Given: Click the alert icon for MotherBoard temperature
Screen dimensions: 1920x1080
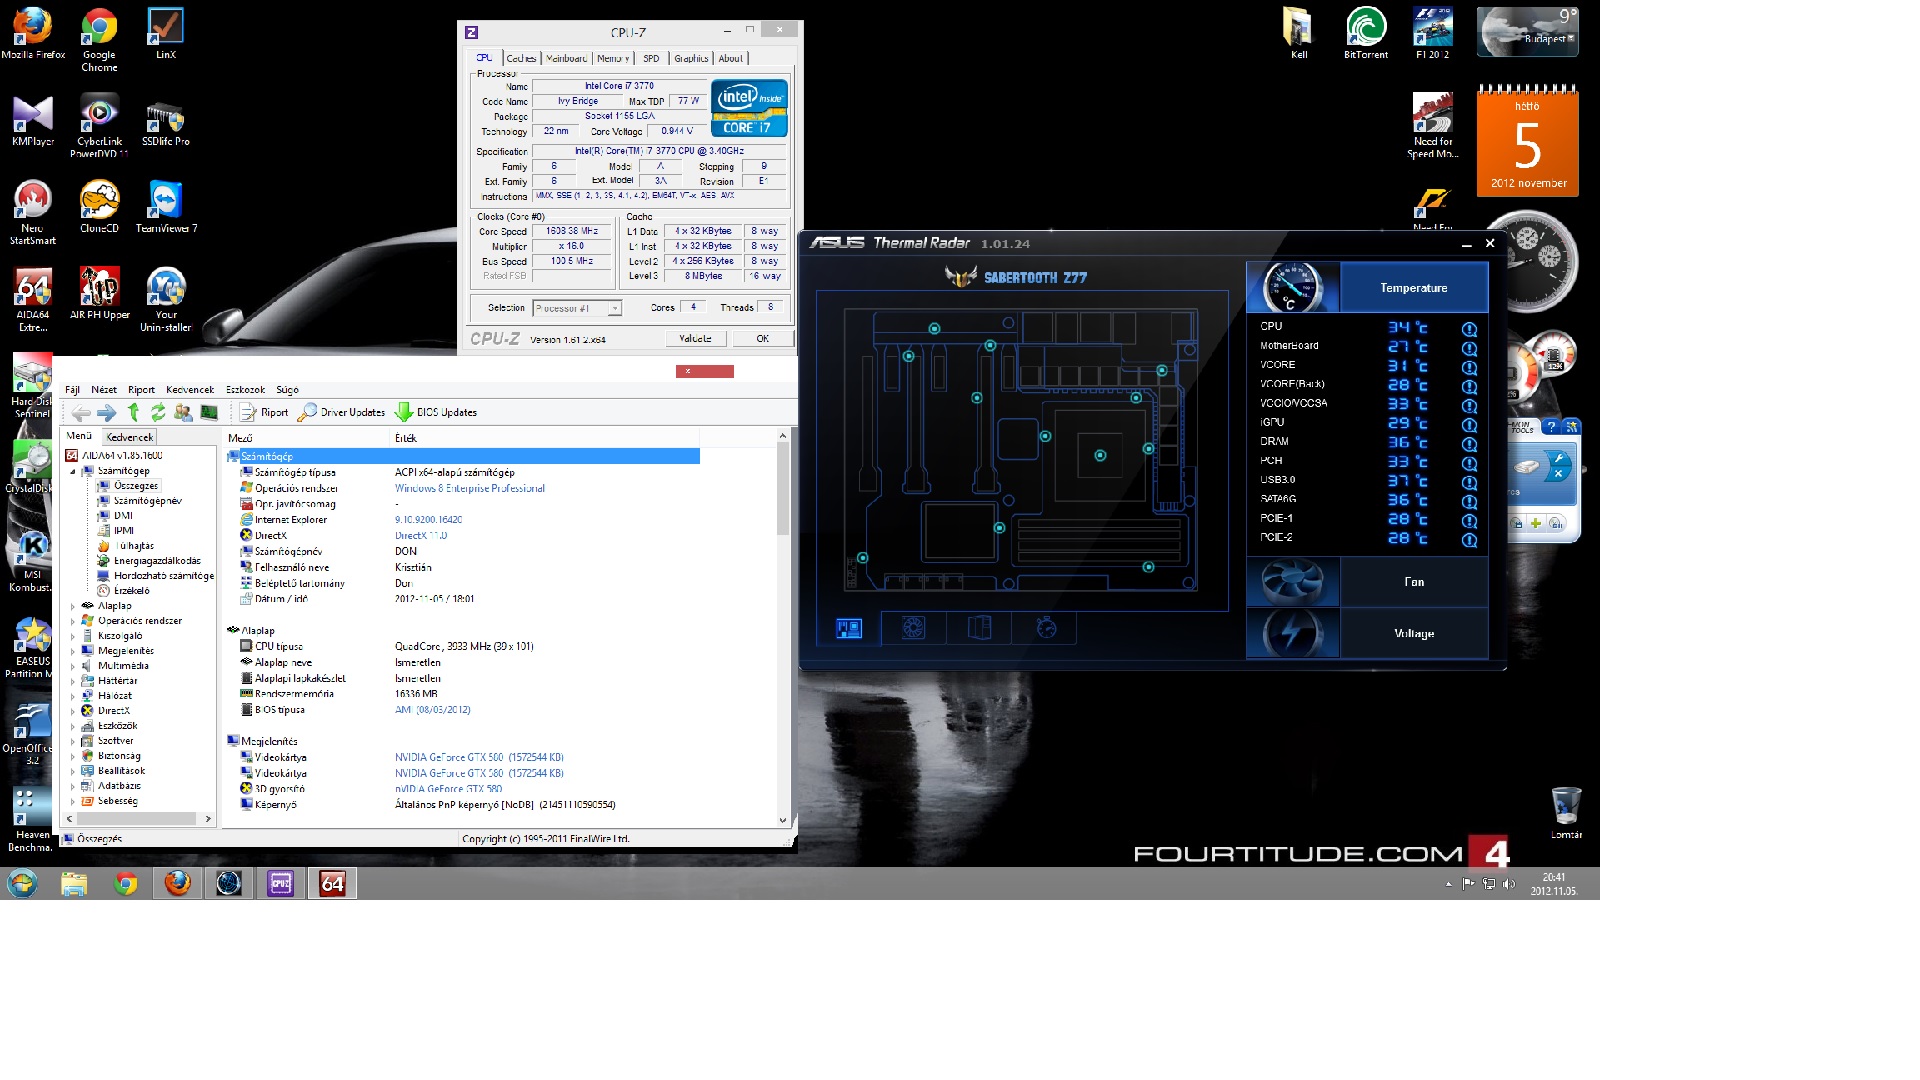Looking at the screenshot, I should click(1469, 348).
